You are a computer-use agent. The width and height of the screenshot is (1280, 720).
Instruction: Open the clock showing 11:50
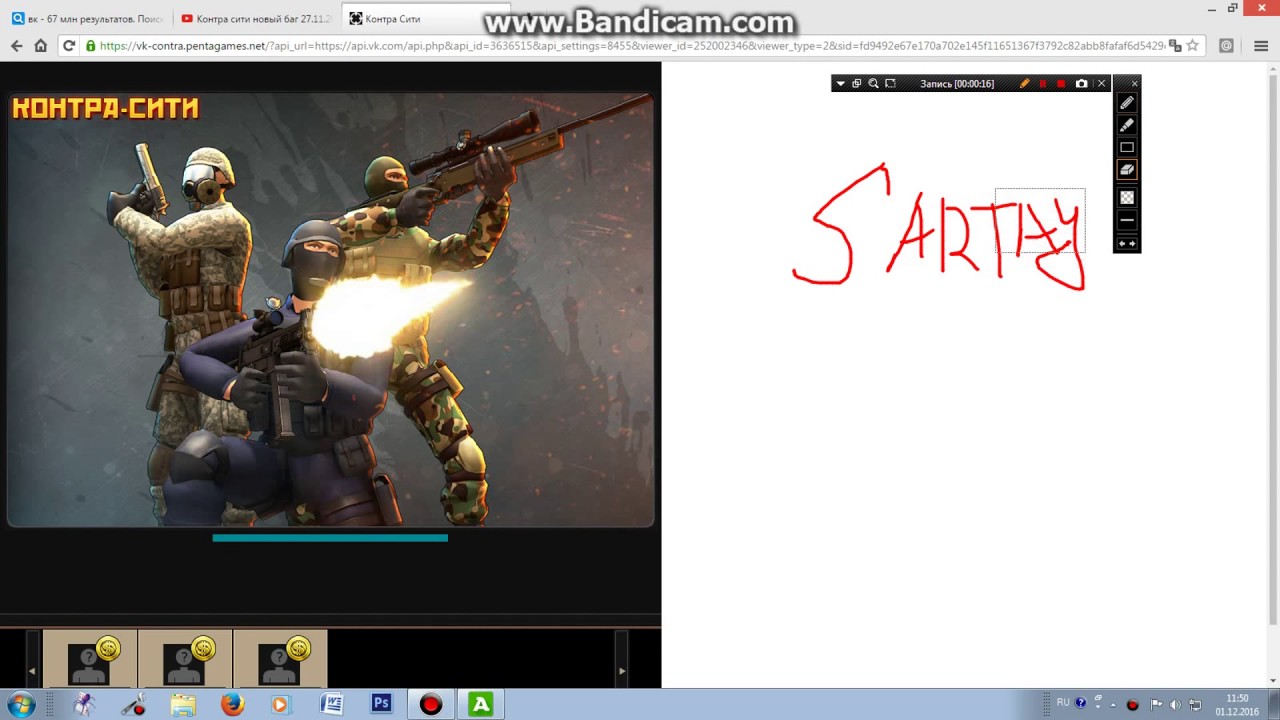pos(1237,704)
